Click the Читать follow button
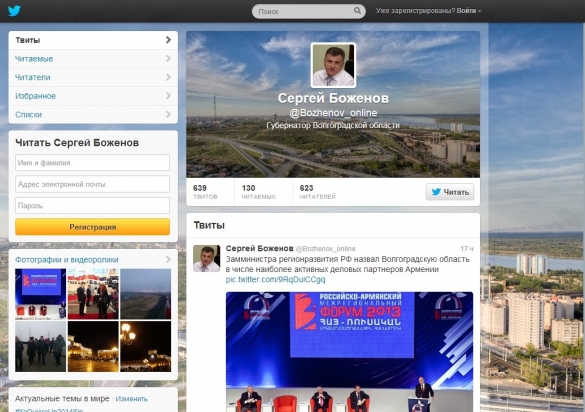 point(450,192)
